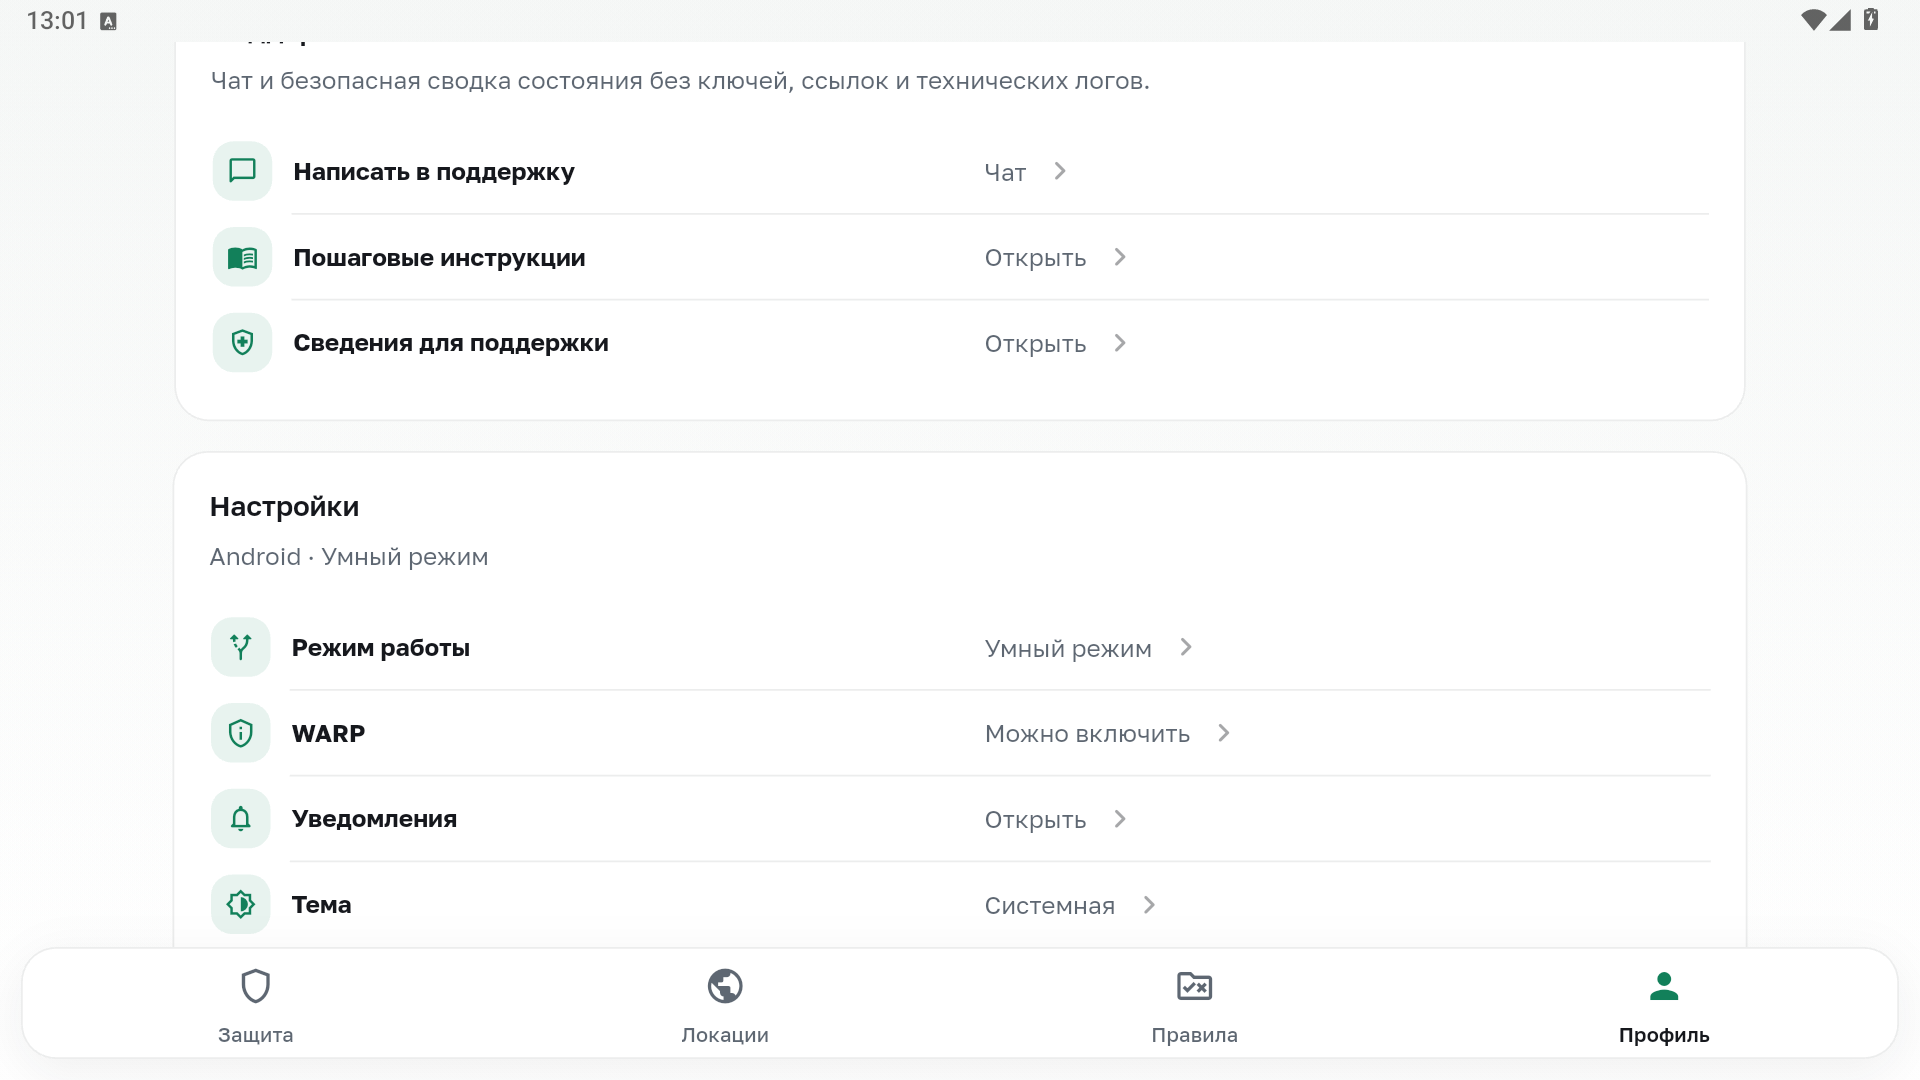This screenshot has height=1080, width=1920.
Task: Tap the clock showing 13:01
Action: pos(57,21)
